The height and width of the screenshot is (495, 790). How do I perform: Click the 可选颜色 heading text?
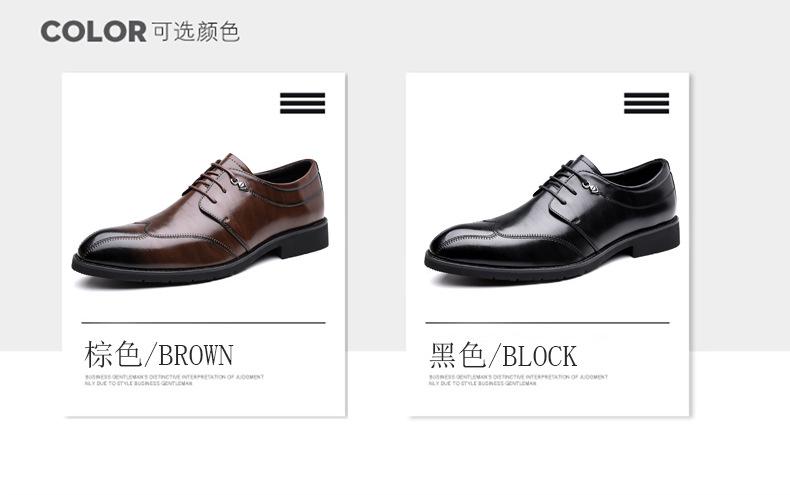point(195,31)
